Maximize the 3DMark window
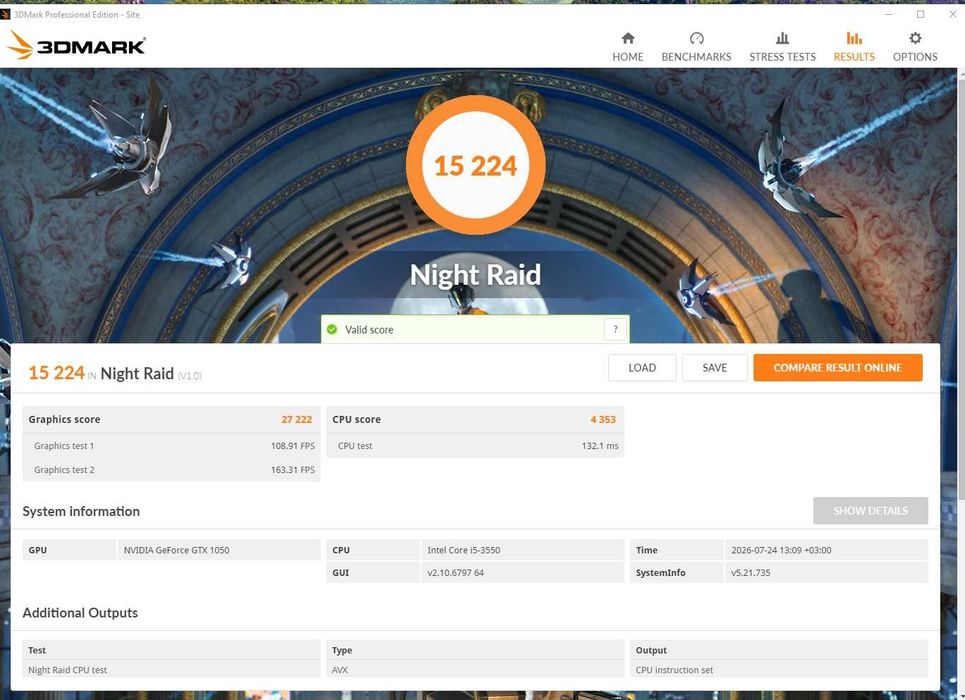The width and height of the screenshot is (965, 700). 921,14
